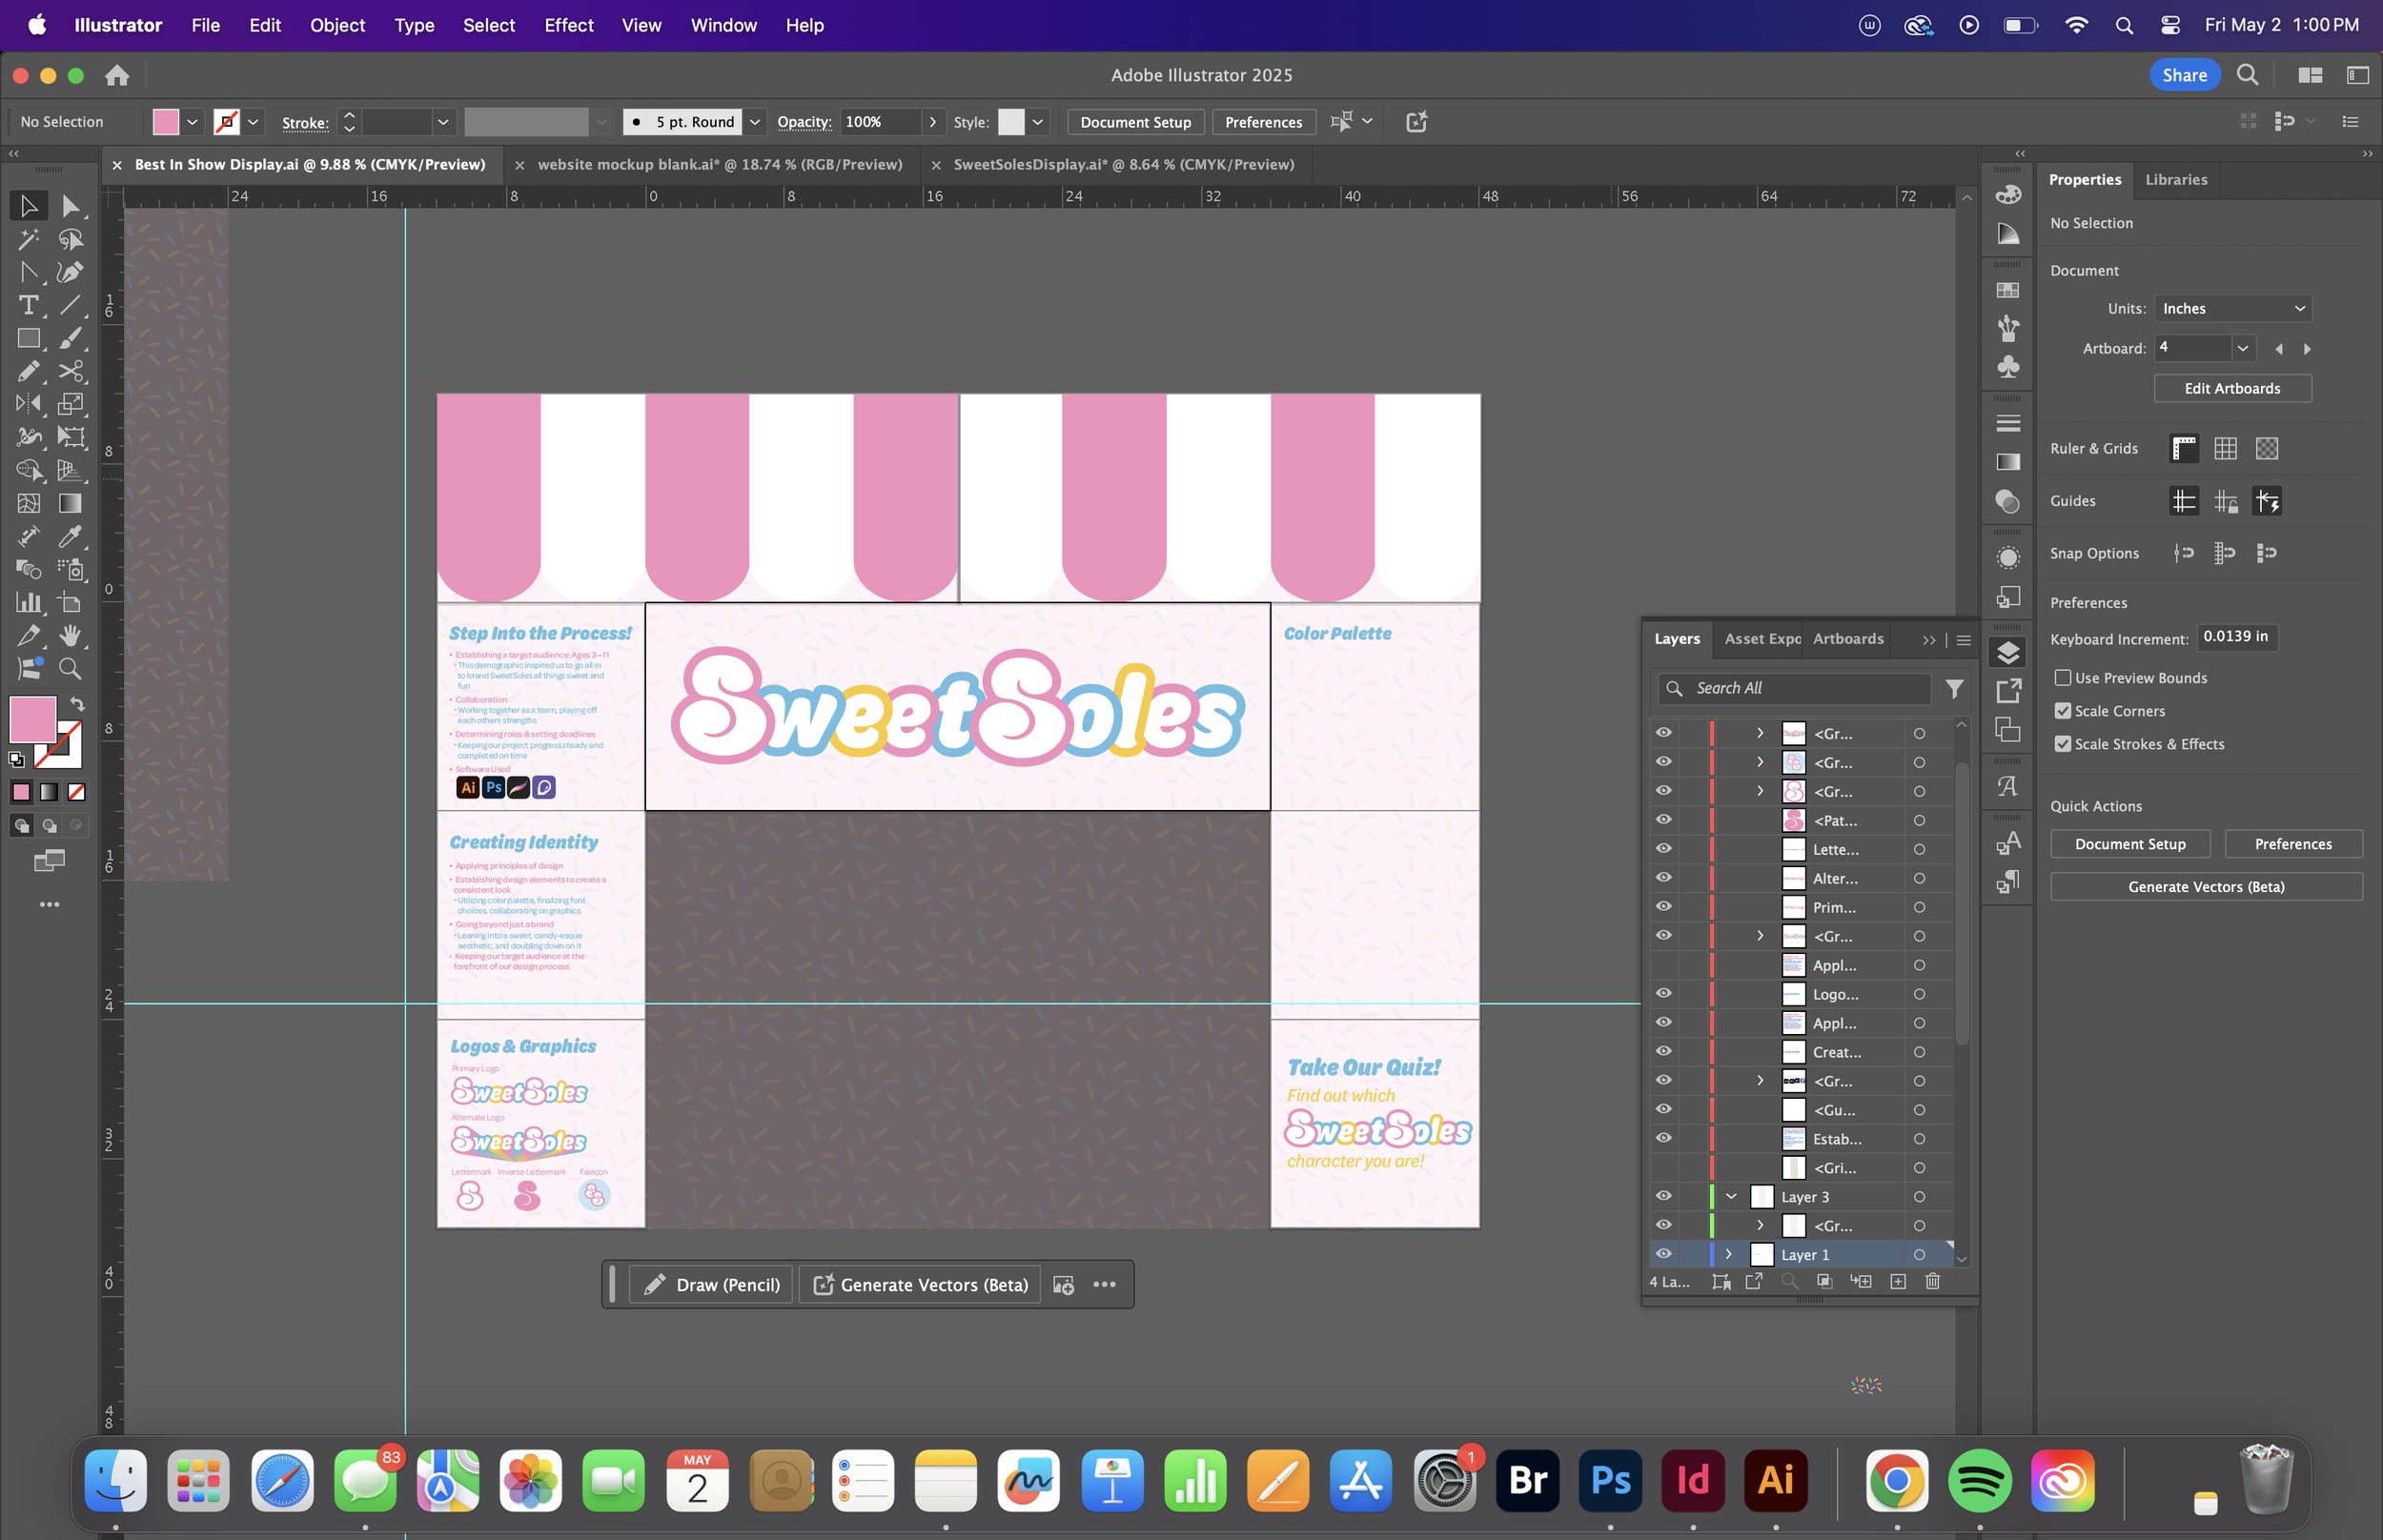
Task: Select the Hand tool
Action: [x=69, y=635]
